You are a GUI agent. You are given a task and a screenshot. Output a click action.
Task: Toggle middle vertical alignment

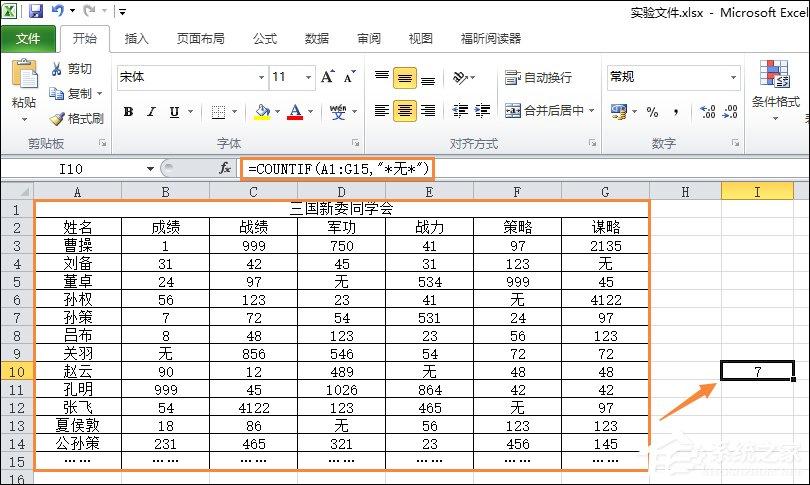click(405, 78)
